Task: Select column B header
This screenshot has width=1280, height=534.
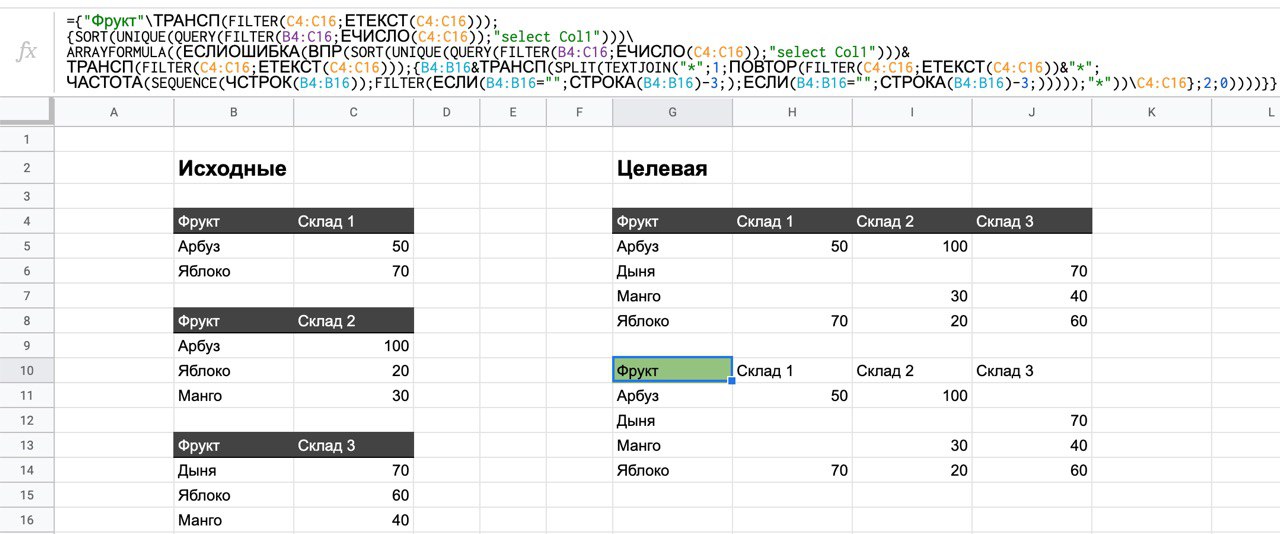Action: (233, 113)
